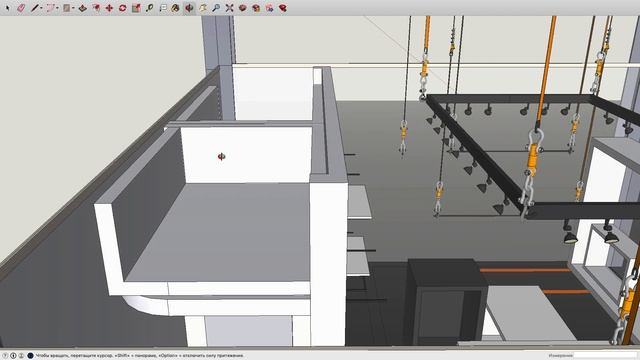The image size is (640, 360).
Task: Pick the Text label tool
Action: click(x=163, y=8)
